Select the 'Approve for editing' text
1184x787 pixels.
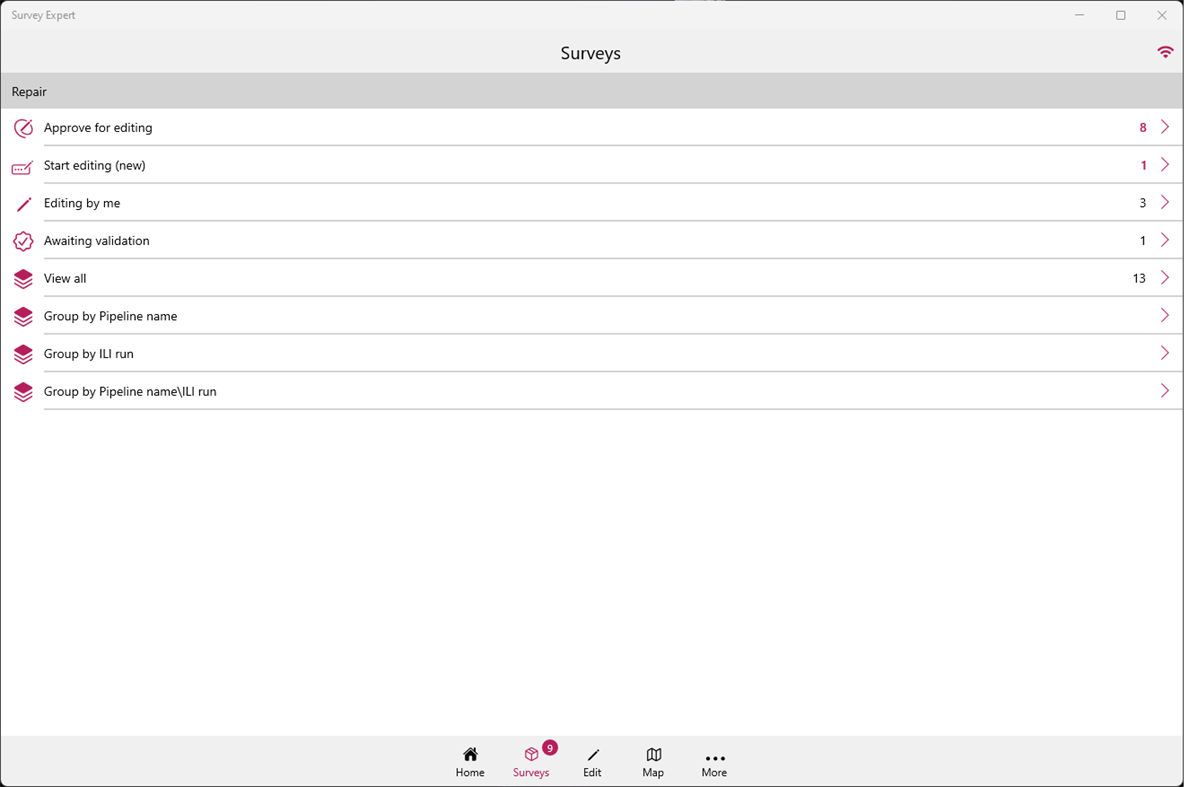pos(98,128)
